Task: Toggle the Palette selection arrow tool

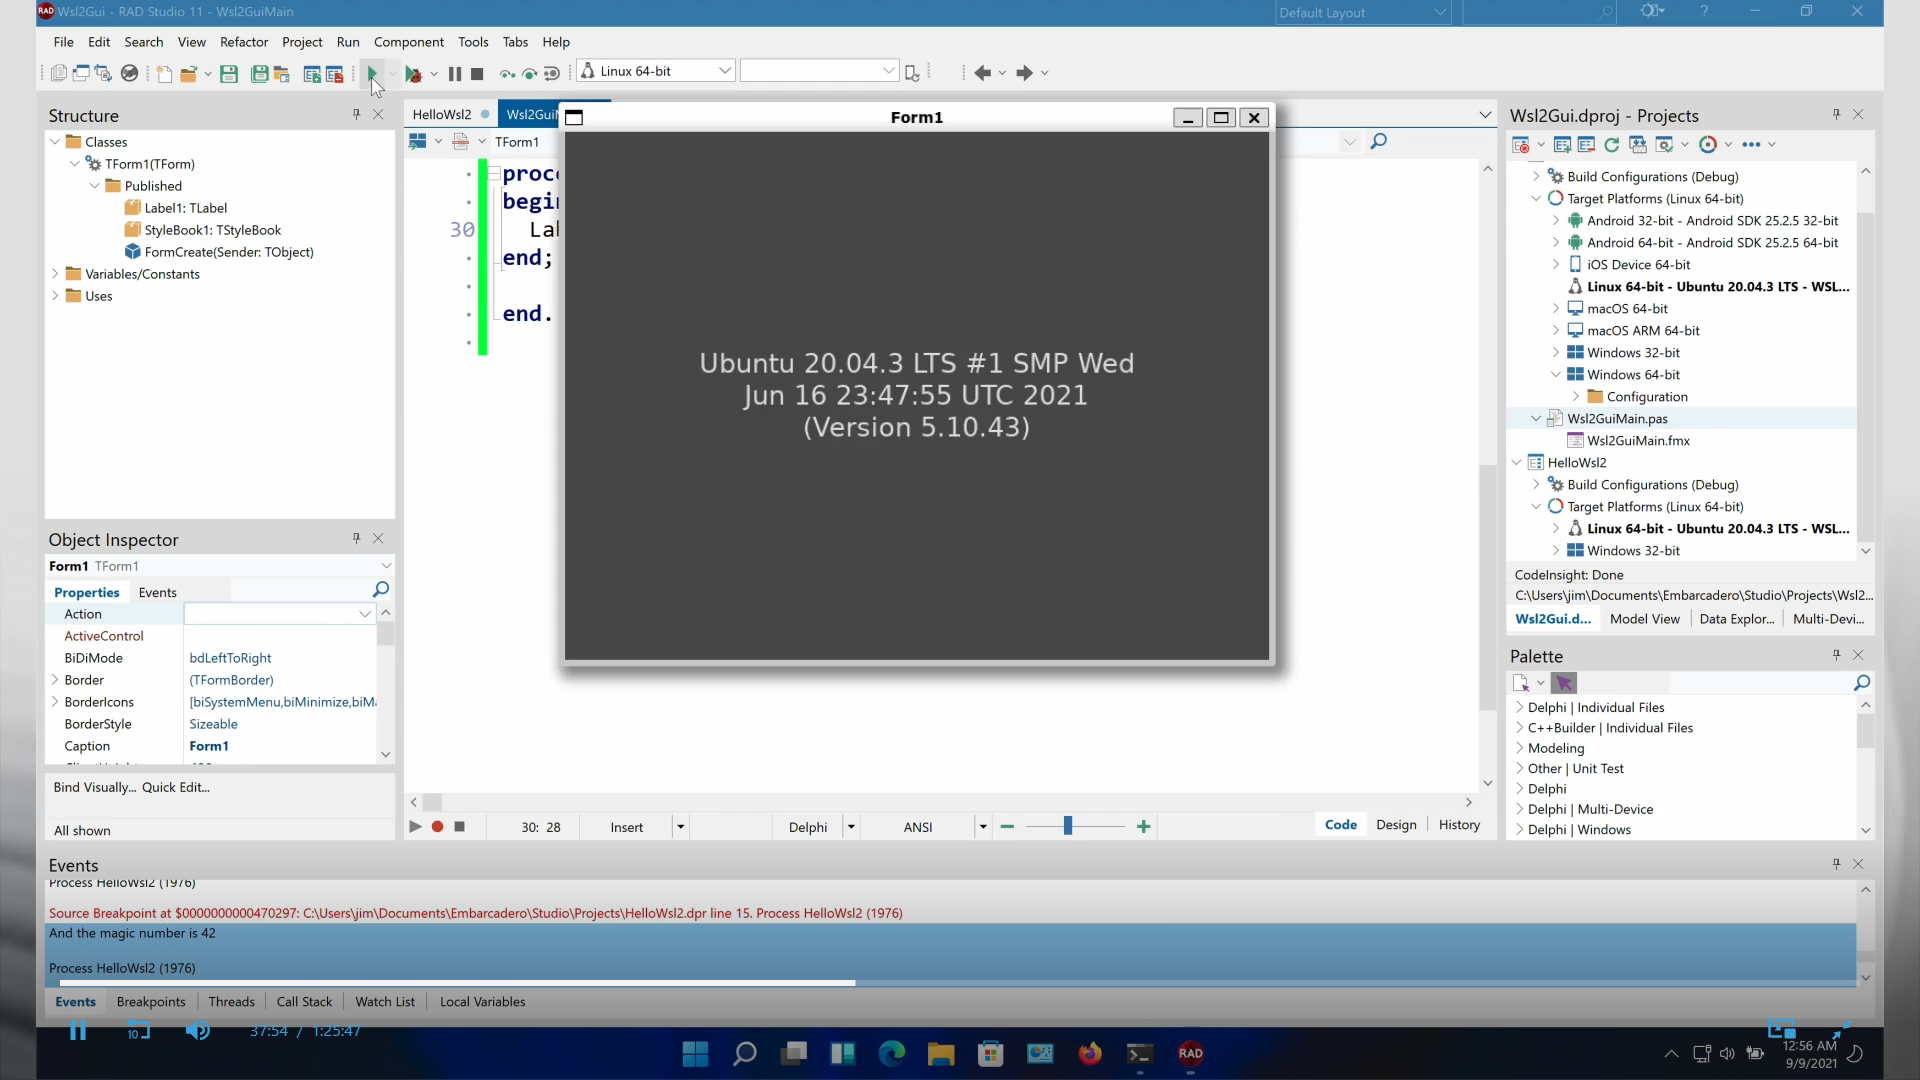Action: pos(1564,683)
